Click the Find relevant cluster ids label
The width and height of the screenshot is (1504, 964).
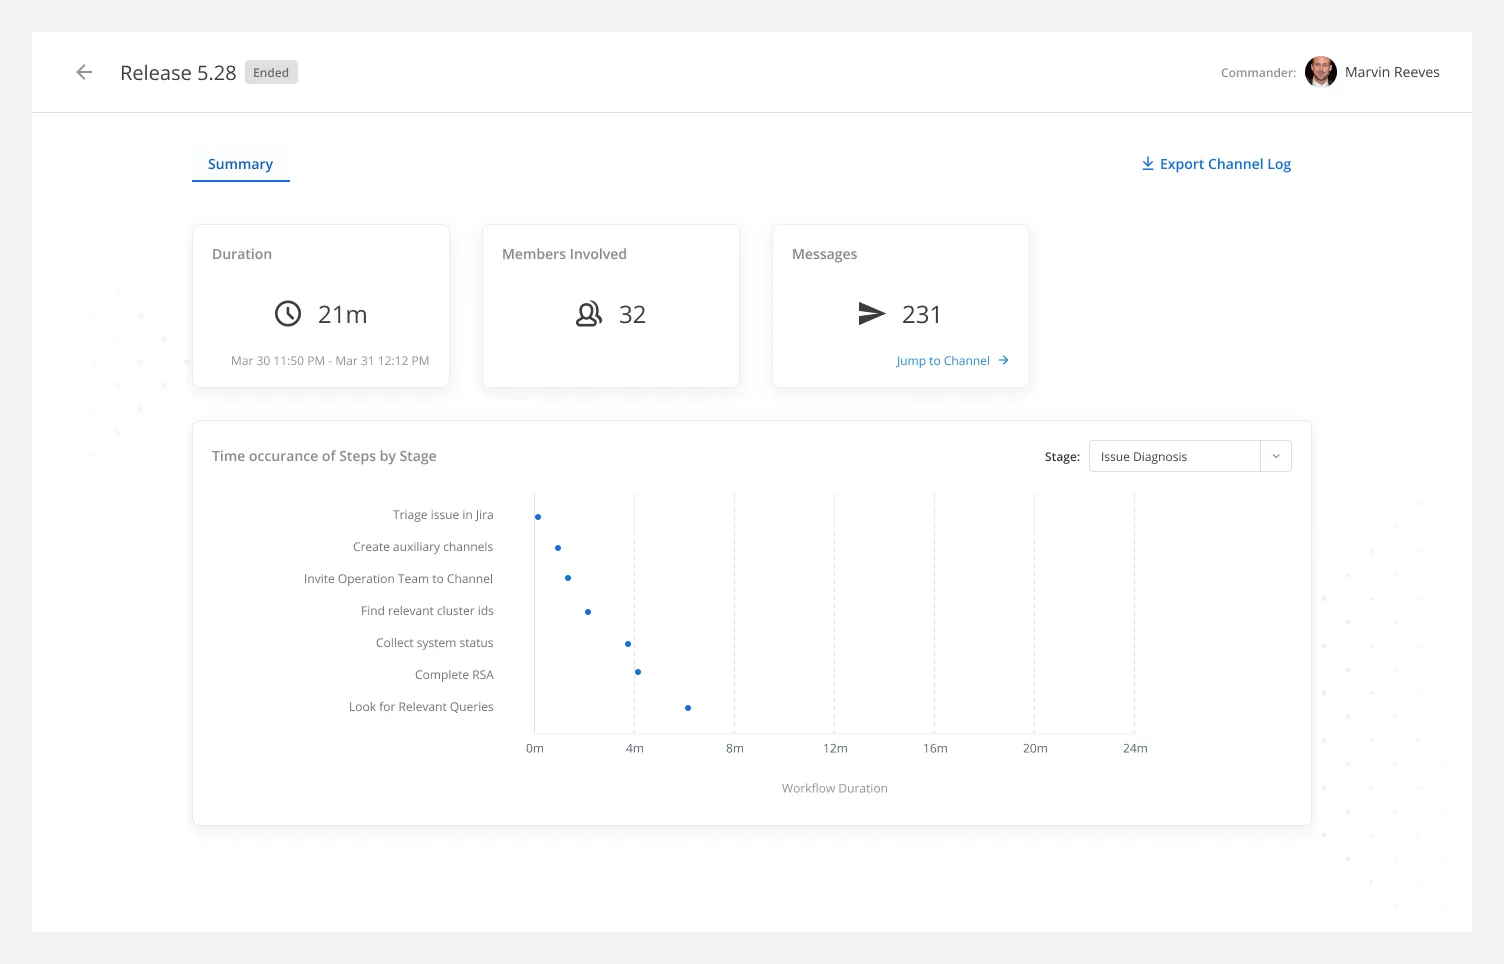[x=427, y=611]
